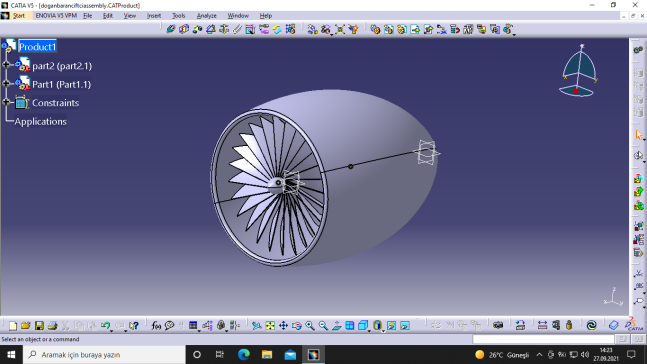Open the Shading view mode dropdown arrow
This screenshot has height=364, width=647.
[x=383, y=331]
